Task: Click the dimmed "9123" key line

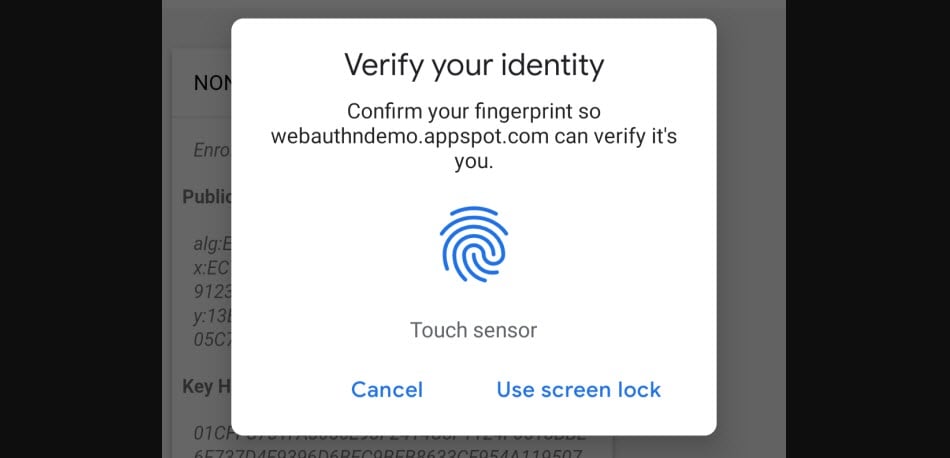Action: [212, 290]
